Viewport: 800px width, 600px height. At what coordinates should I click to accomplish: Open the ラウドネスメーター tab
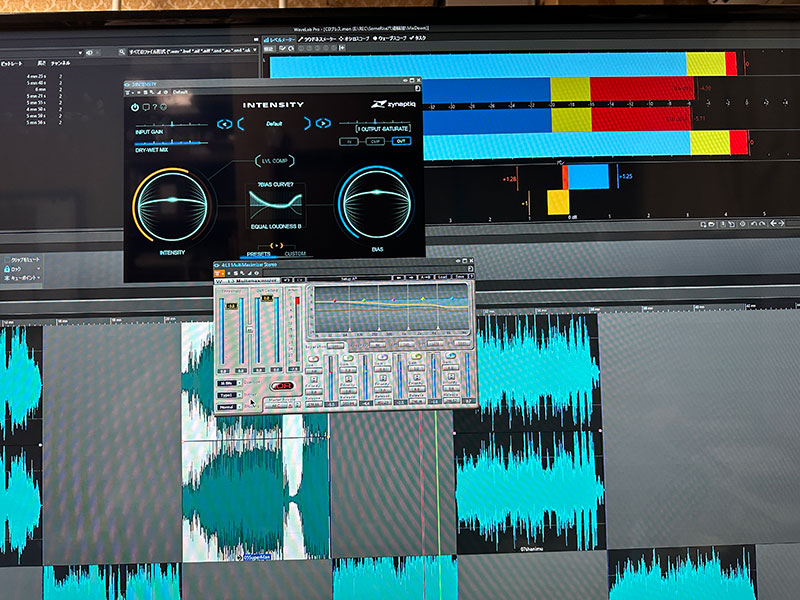coord(317,39)
